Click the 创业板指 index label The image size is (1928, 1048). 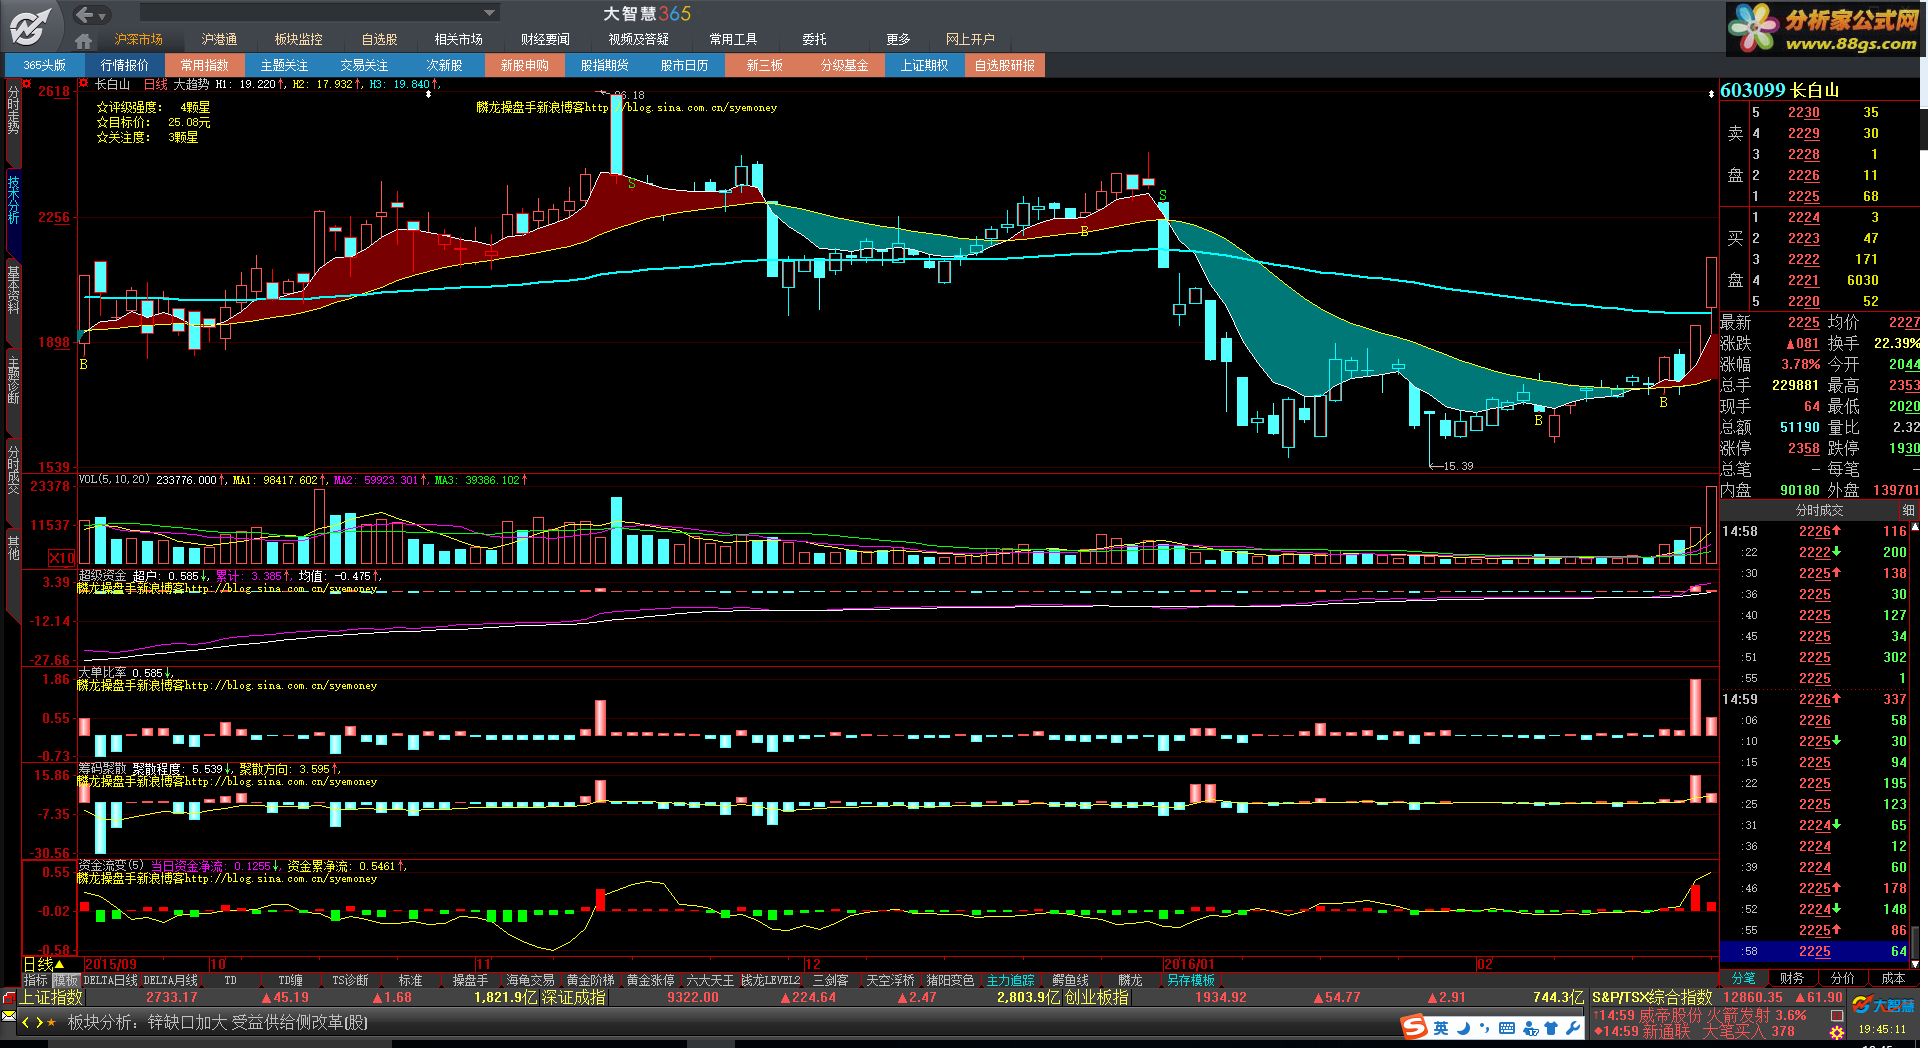[1096, 997]
